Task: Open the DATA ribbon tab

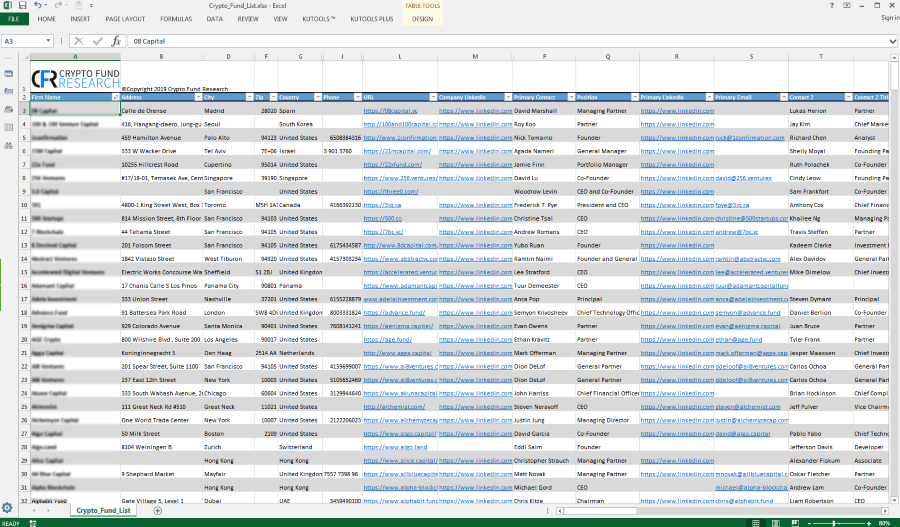Action: [x=215, y=19]
